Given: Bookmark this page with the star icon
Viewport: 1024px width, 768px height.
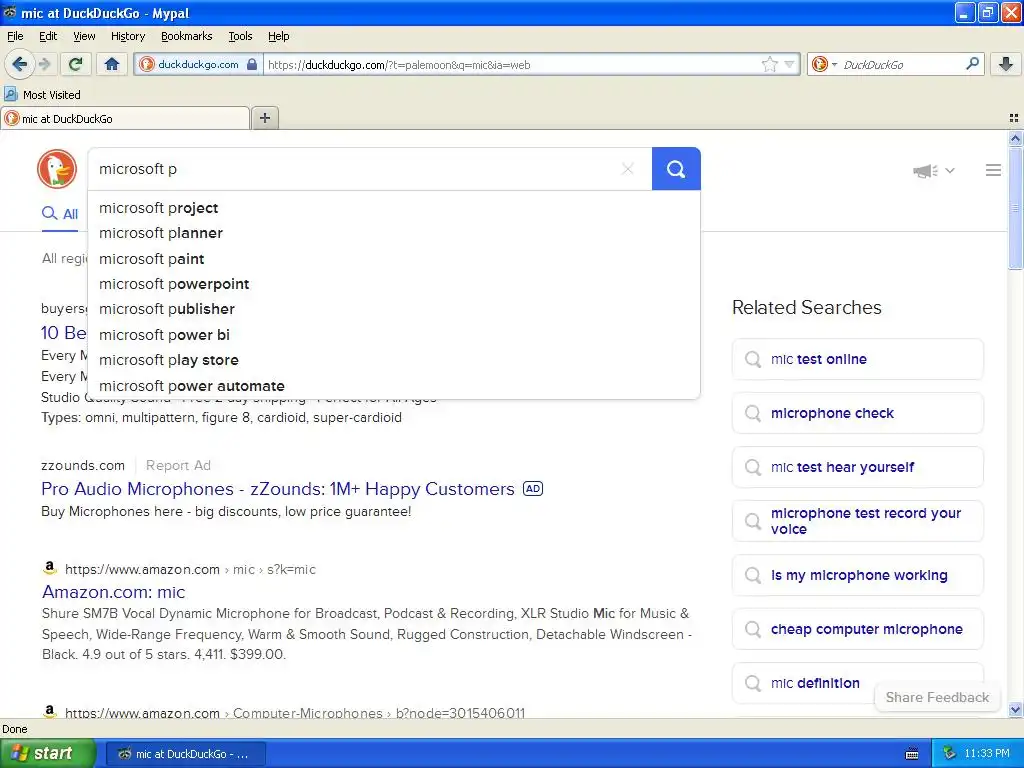Looking at the screenshot, I should pyautogui.click(x=770, y=64).
